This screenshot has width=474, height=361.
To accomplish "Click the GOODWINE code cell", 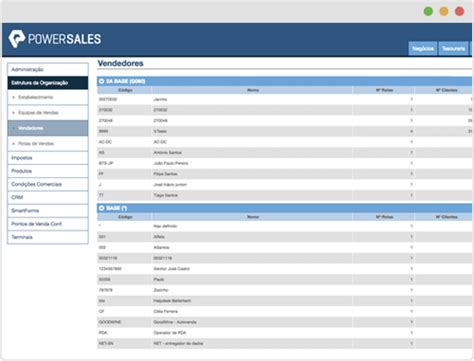I will (x=110, y=322).
